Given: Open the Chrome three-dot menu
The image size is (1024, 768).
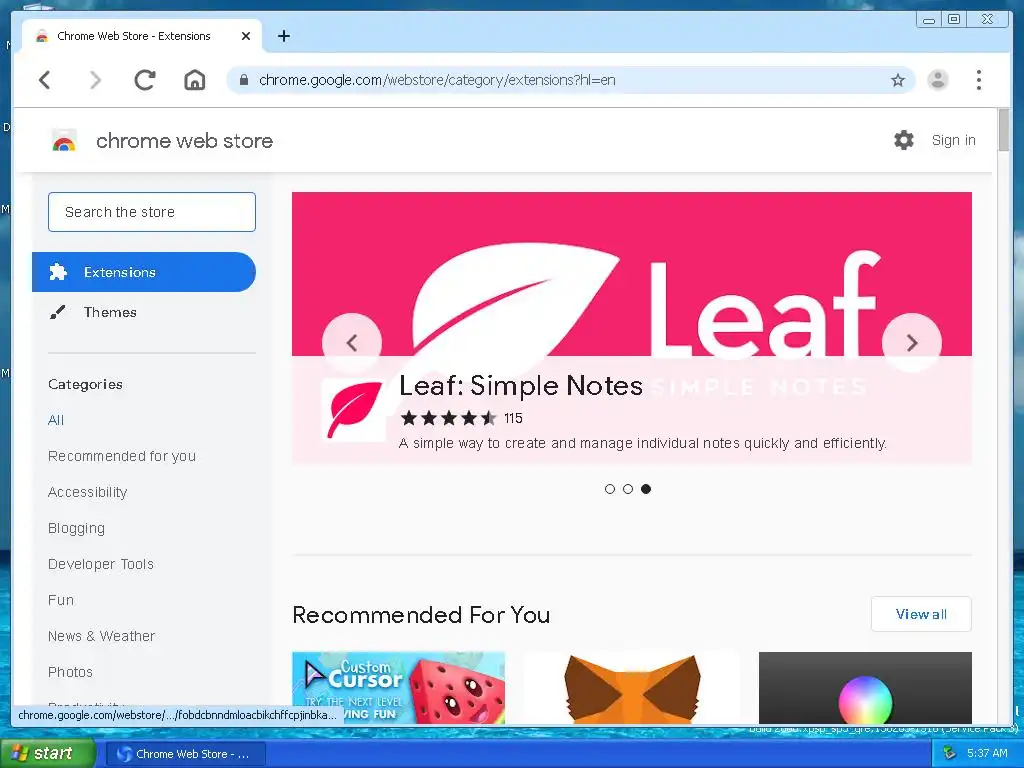Looking at the screenshot, I should tap(978, 80).
